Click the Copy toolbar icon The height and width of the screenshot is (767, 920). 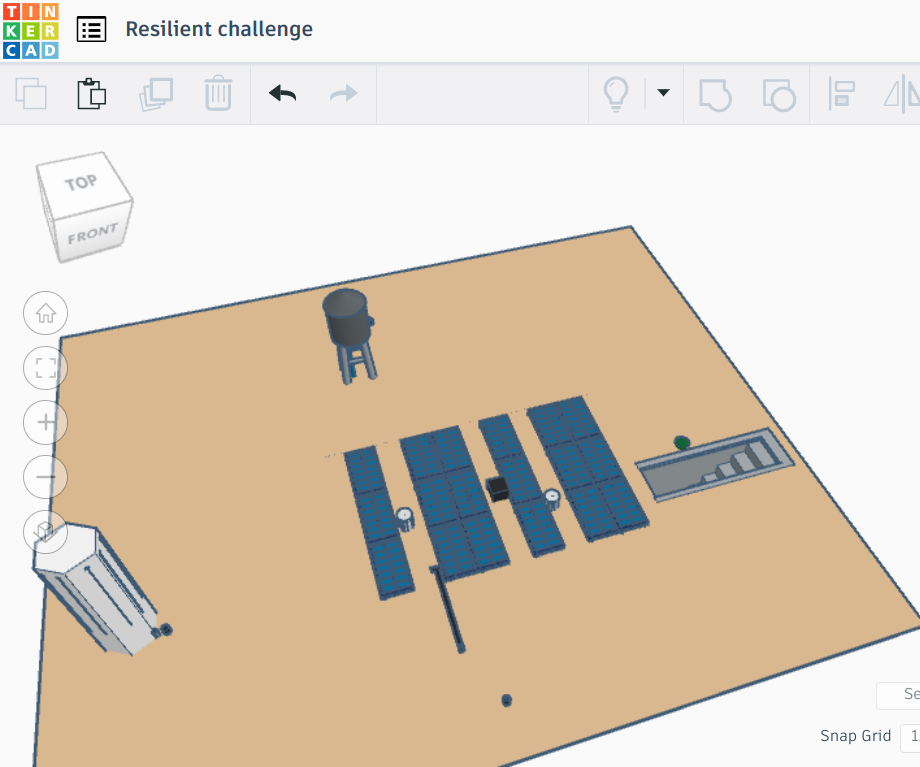point(31,93)
